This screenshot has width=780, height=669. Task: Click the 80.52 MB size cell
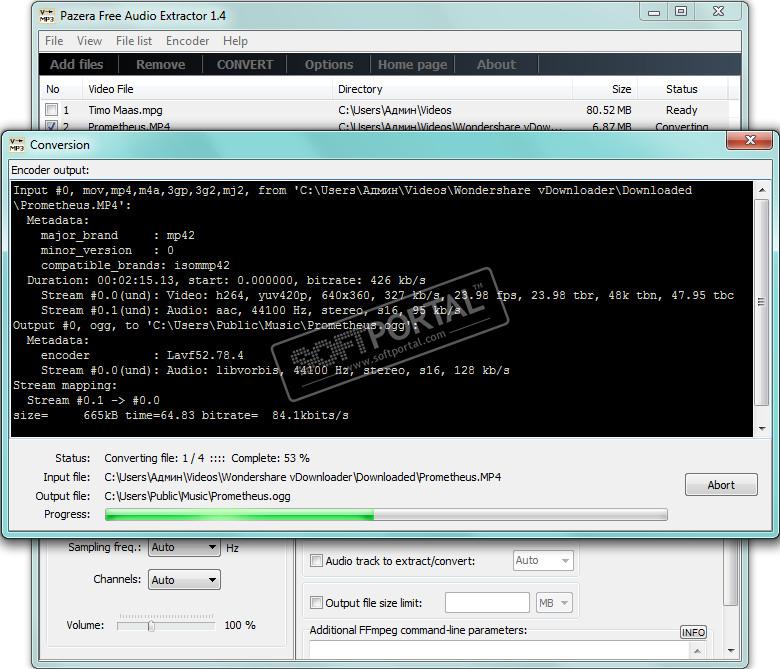608,110
